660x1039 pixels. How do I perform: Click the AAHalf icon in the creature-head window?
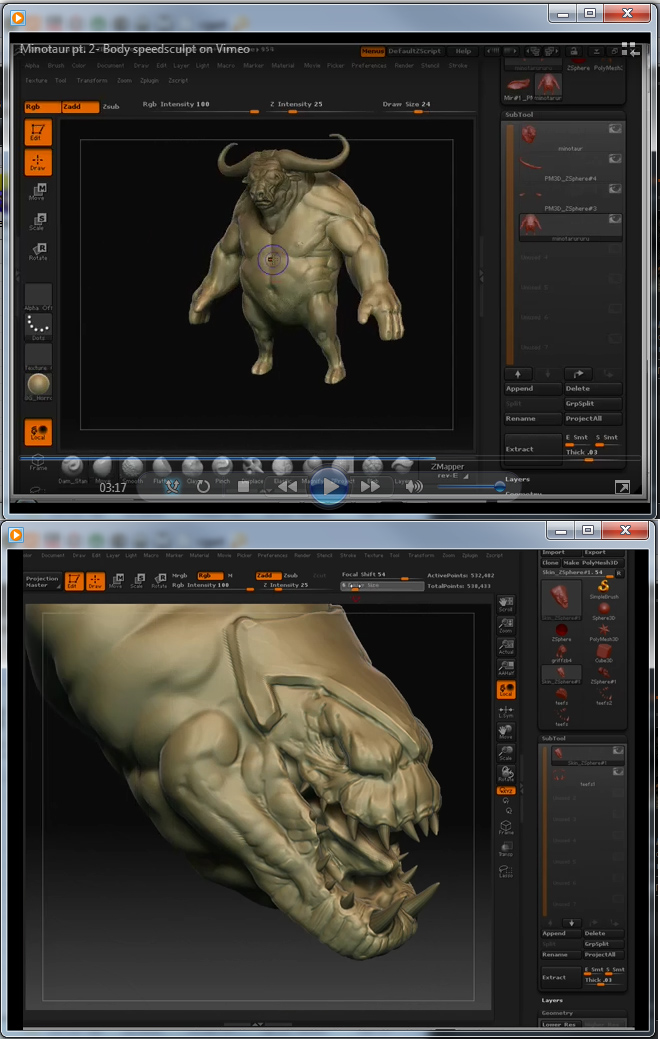point(506,667)
